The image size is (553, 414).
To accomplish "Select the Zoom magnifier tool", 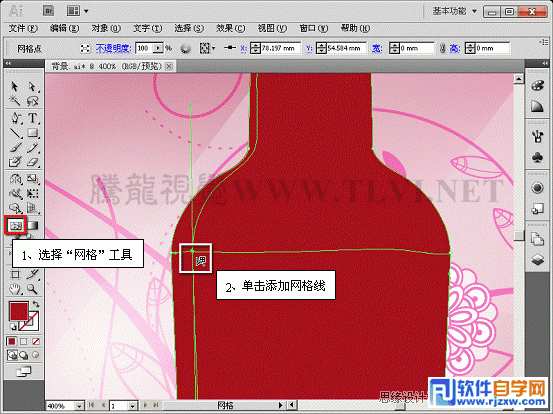I will coord(32,289).
